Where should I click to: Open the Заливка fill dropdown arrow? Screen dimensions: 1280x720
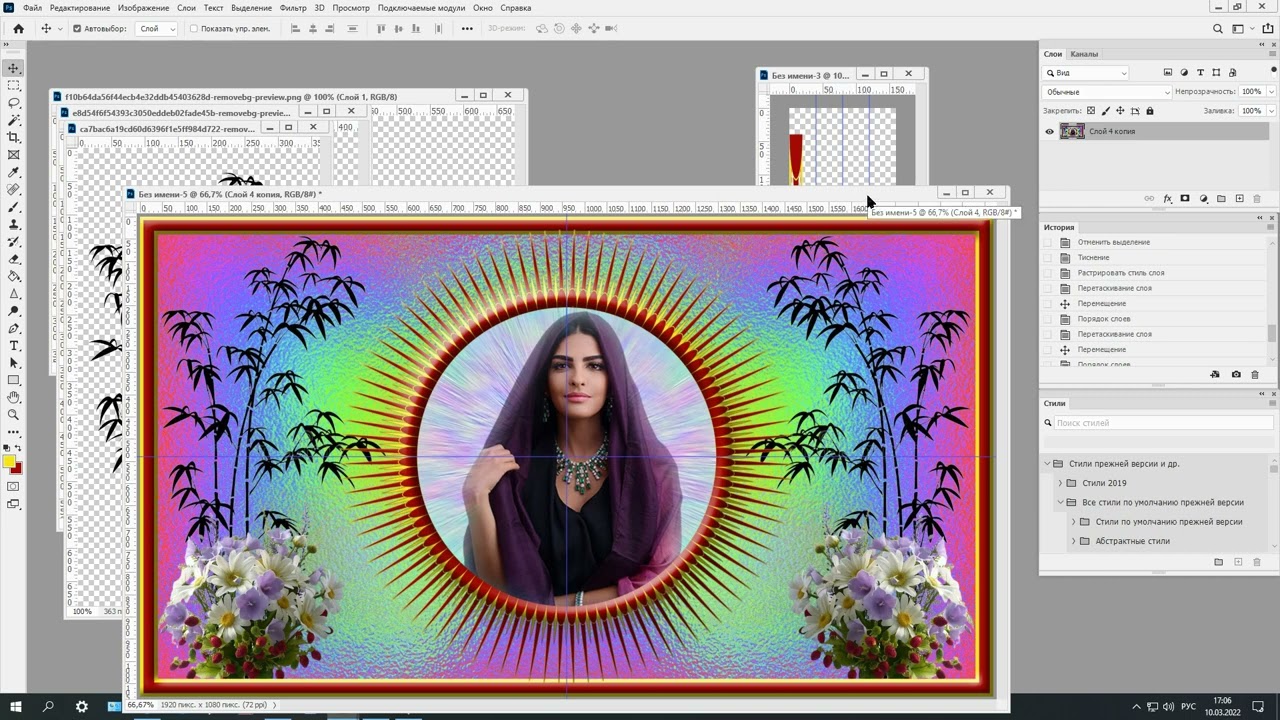pos(1271,111)
